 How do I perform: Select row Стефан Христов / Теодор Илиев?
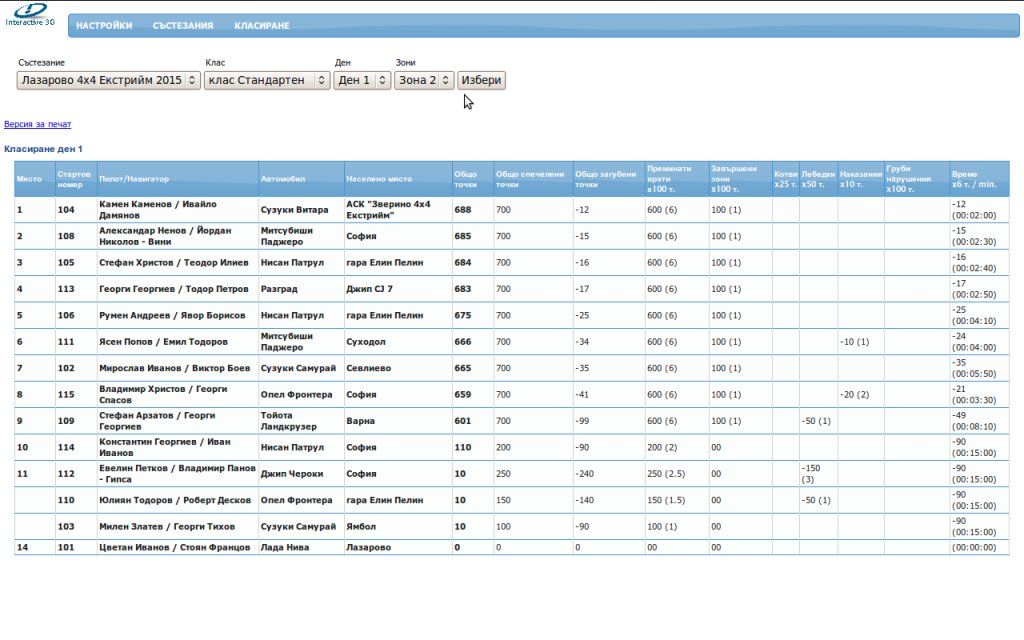[x=511, y=263]
